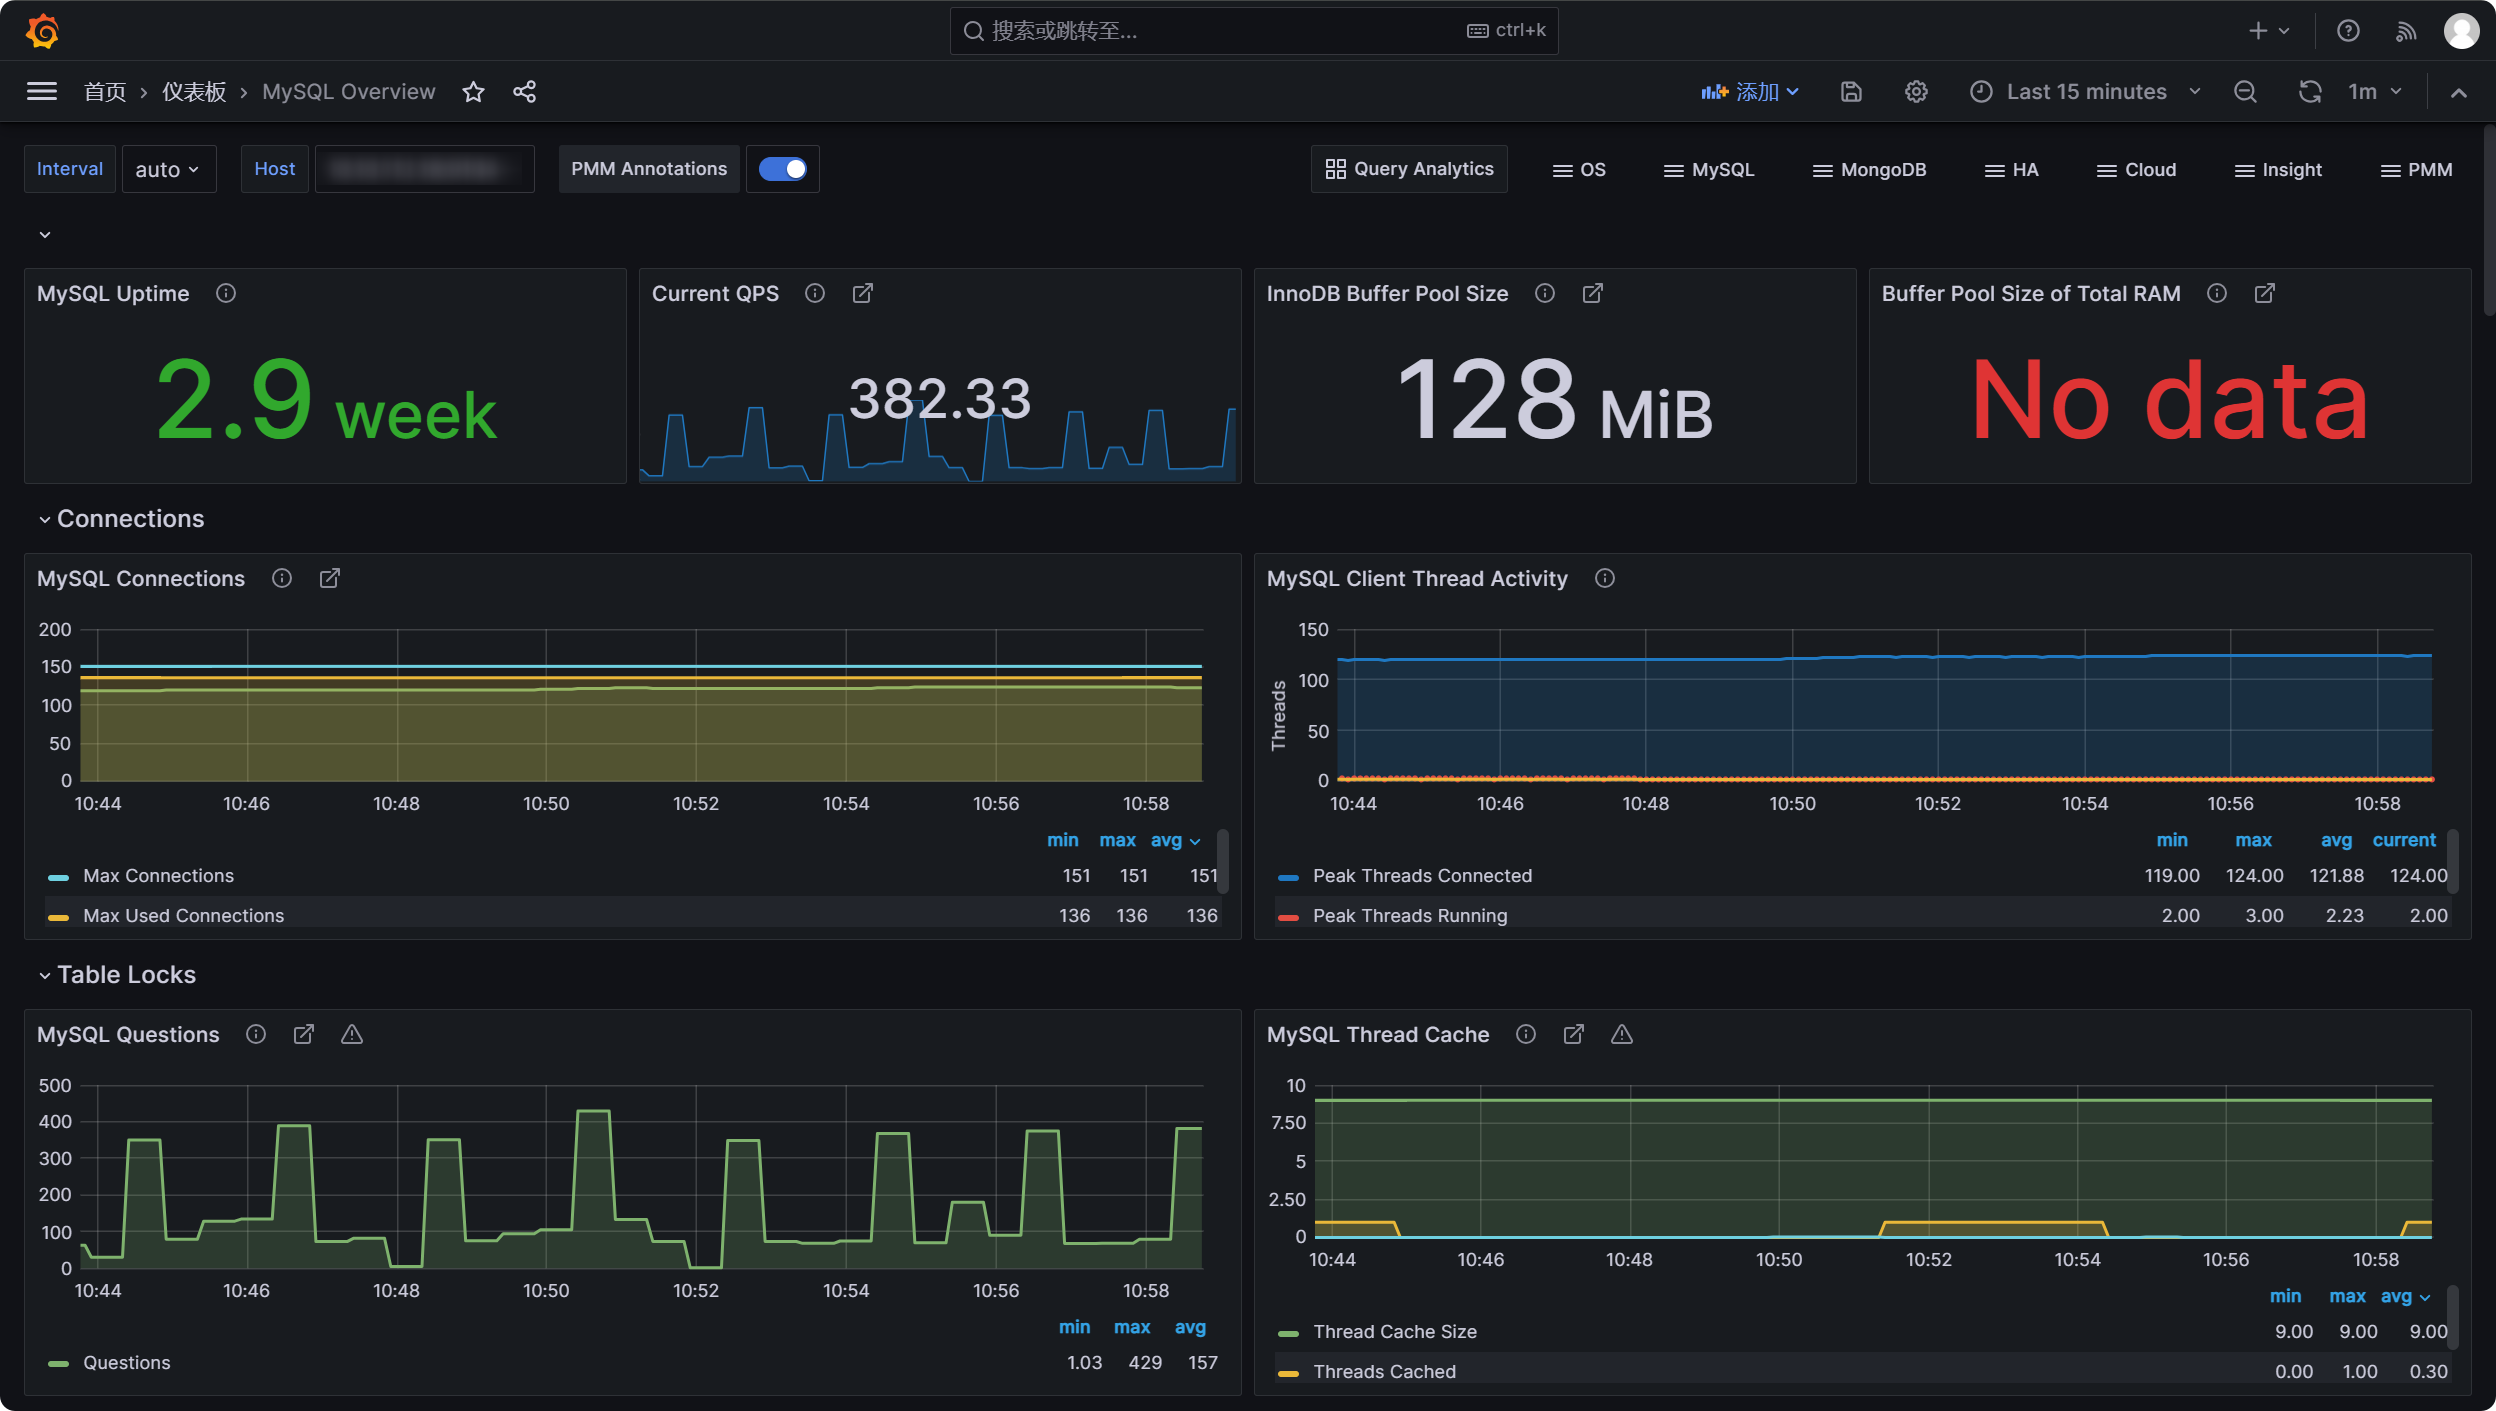
Task: Collapse the Connections row
Action: coord(121,519)
